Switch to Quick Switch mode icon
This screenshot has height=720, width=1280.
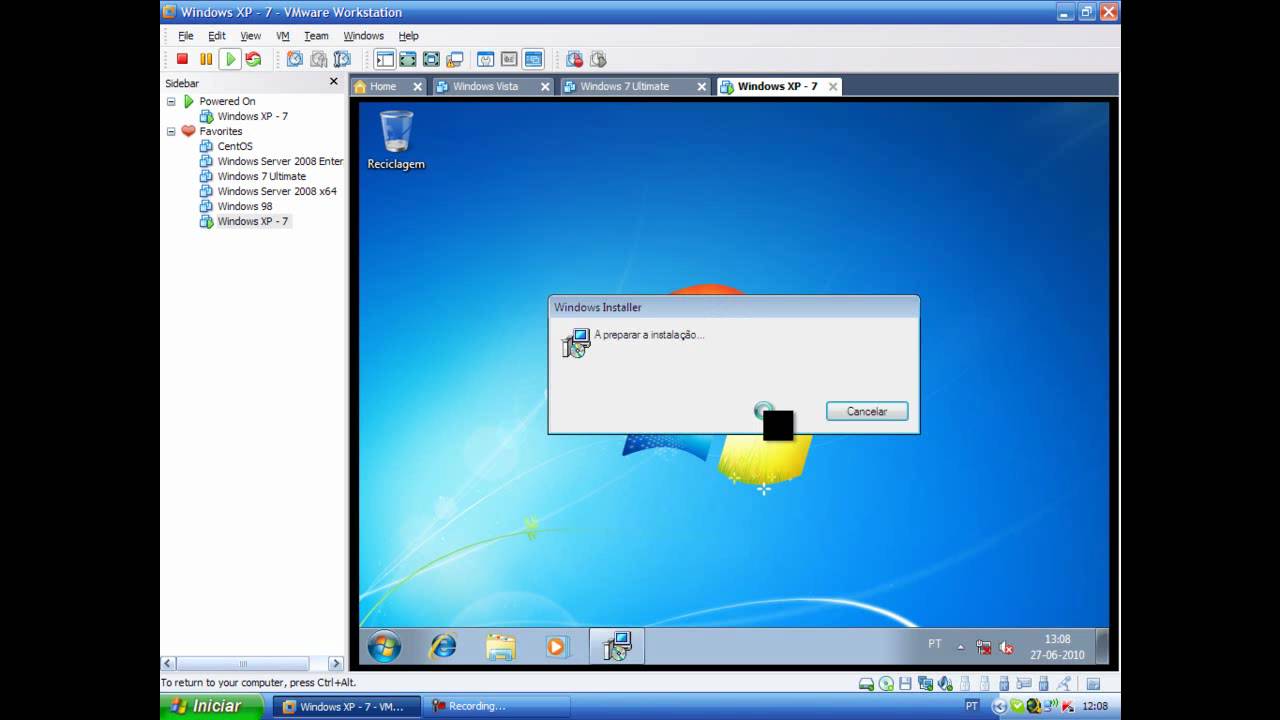[408, 59]
